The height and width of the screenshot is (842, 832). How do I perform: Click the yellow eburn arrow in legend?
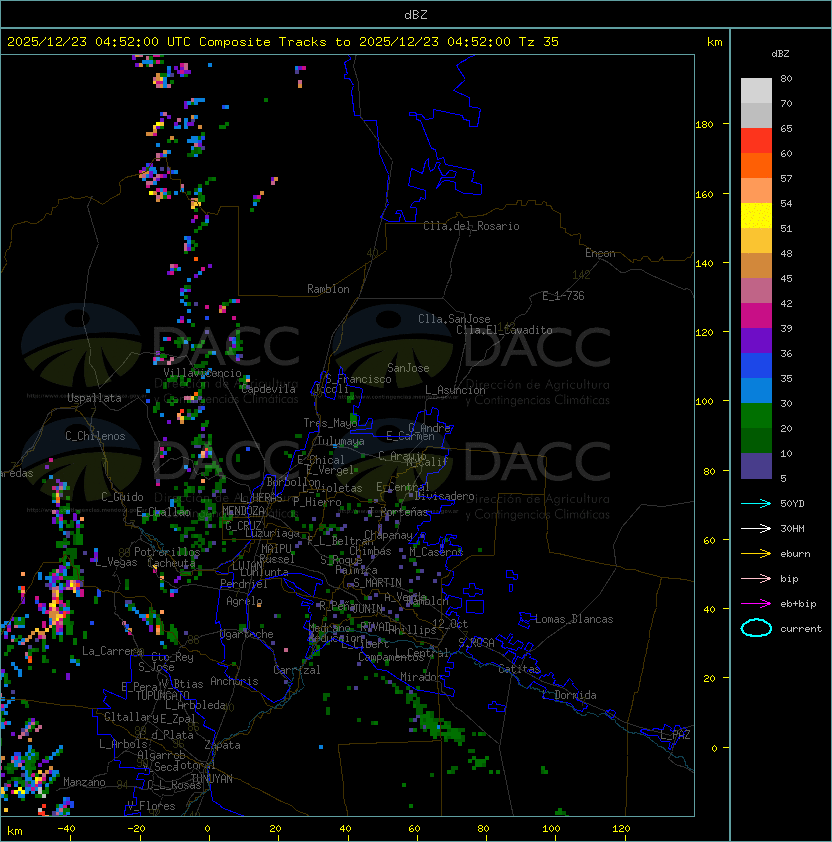(x=756, y=554)
